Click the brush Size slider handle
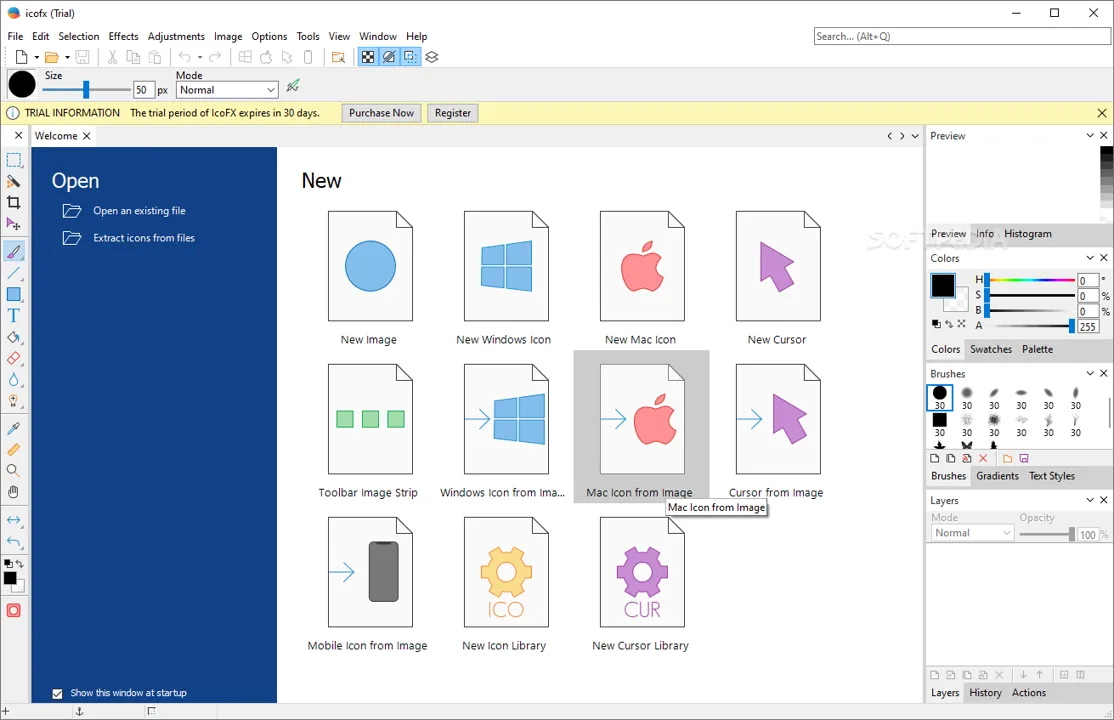This screenshot has height=720, width=1114. [x=86, y=89]
